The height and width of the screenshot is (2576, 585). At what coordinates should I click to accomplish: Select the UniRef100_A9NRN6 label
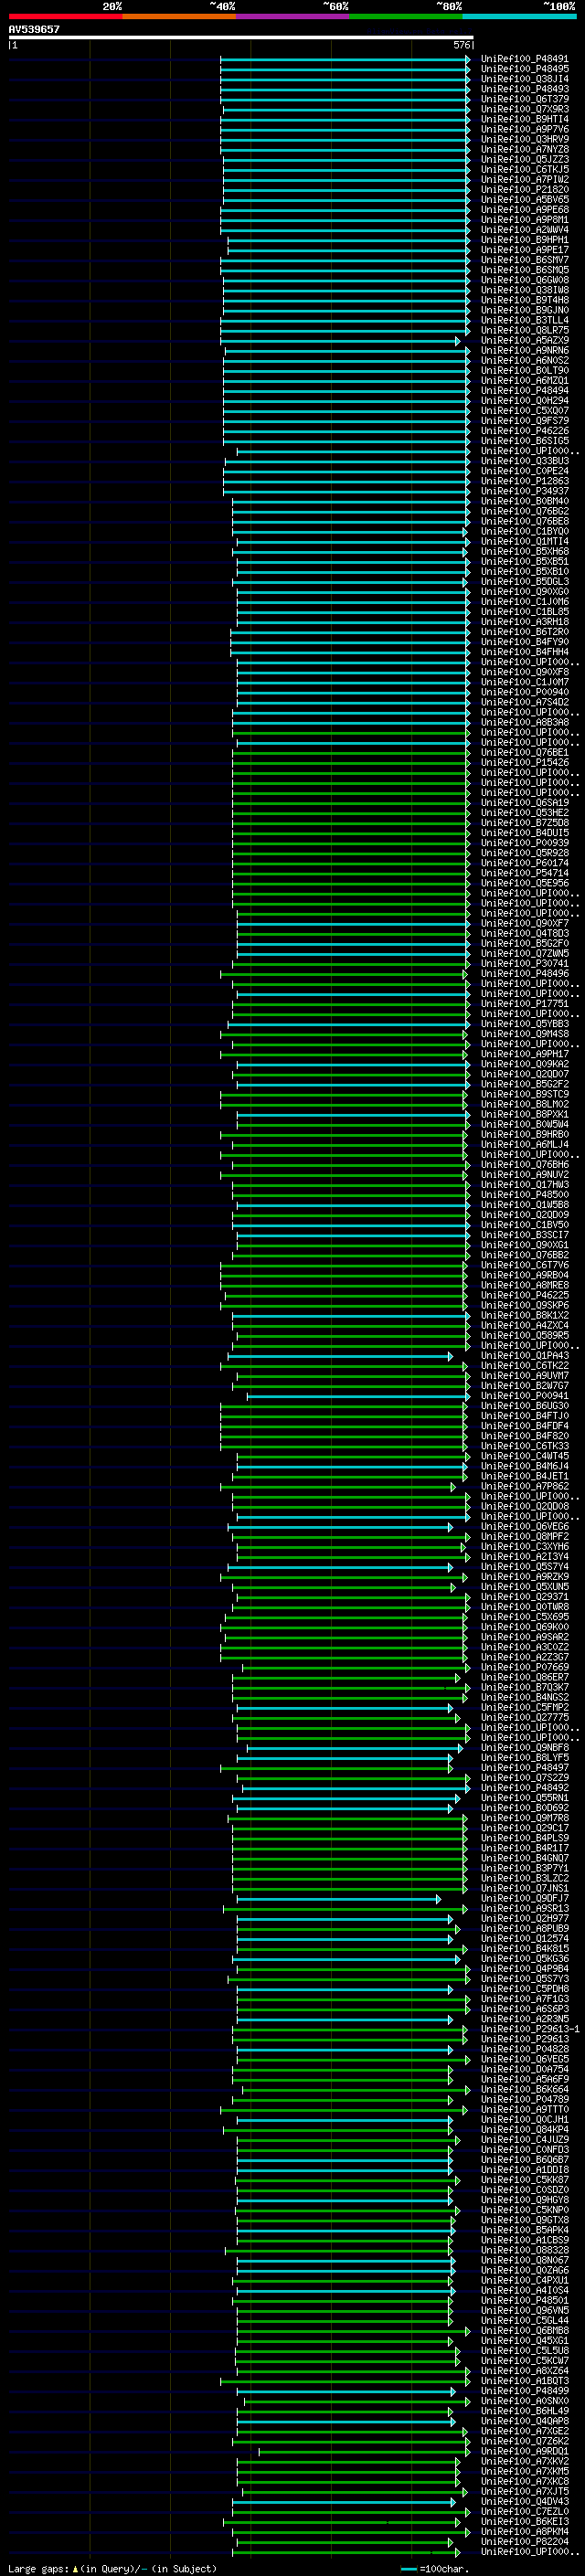(525, 350)
